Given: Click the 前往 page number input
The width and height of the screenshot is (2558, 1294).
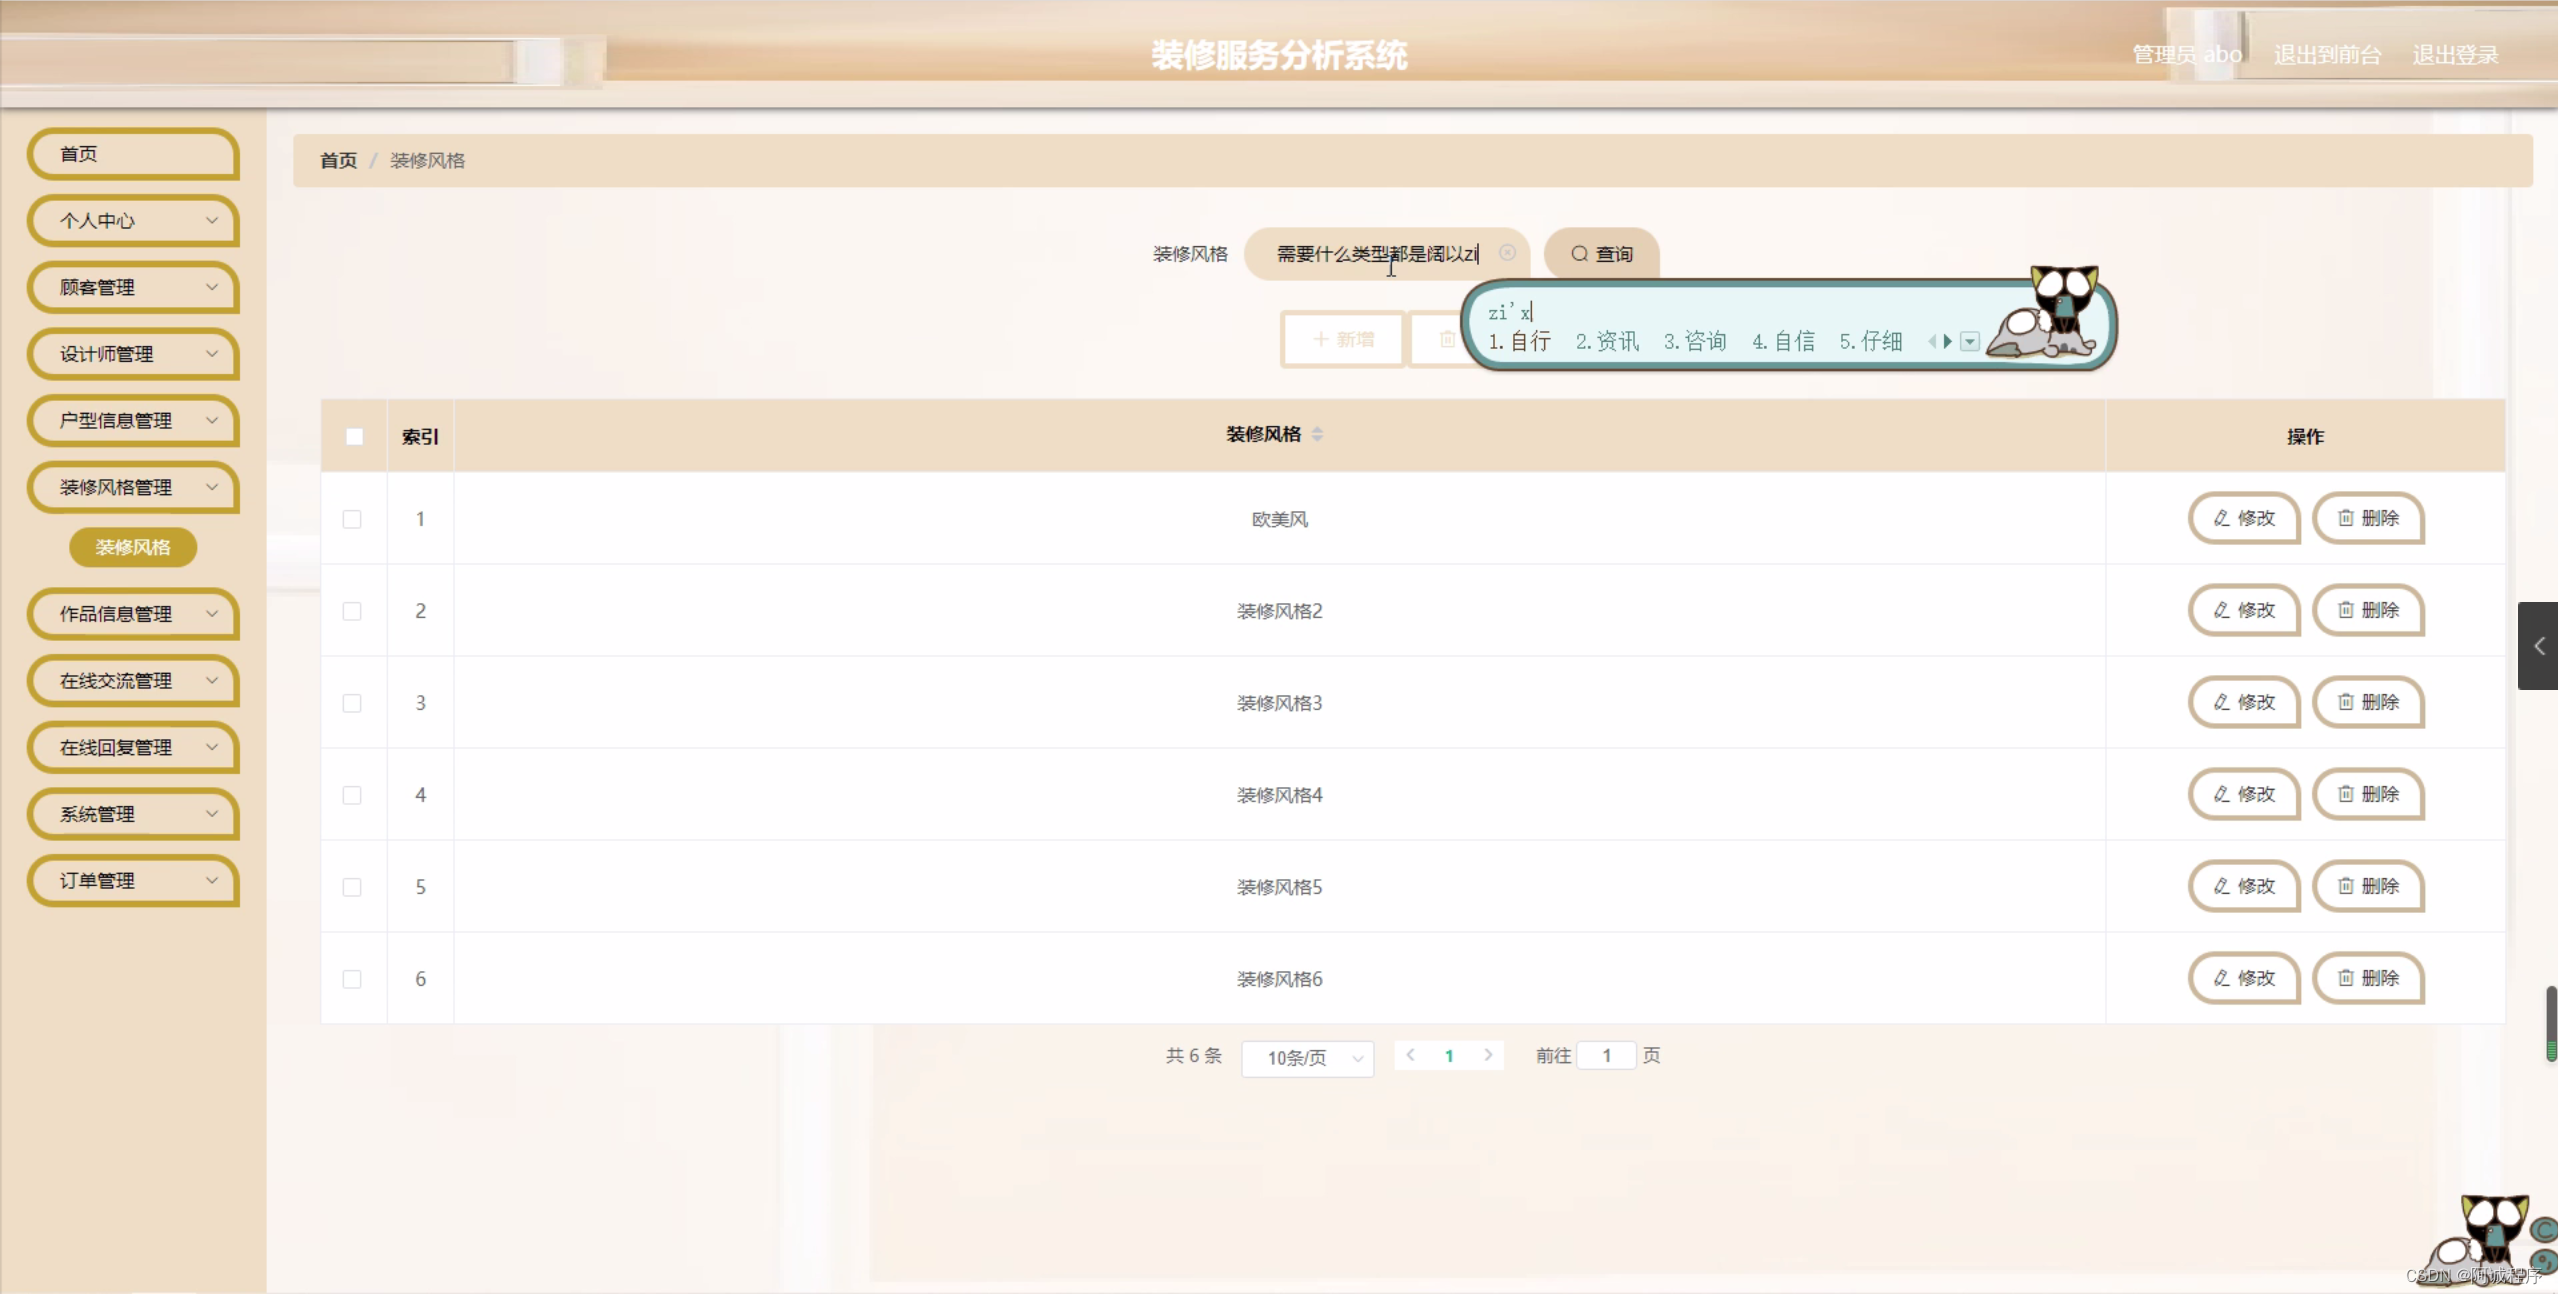Looking at the screenshot, I should click(x=1605, y=1055).
